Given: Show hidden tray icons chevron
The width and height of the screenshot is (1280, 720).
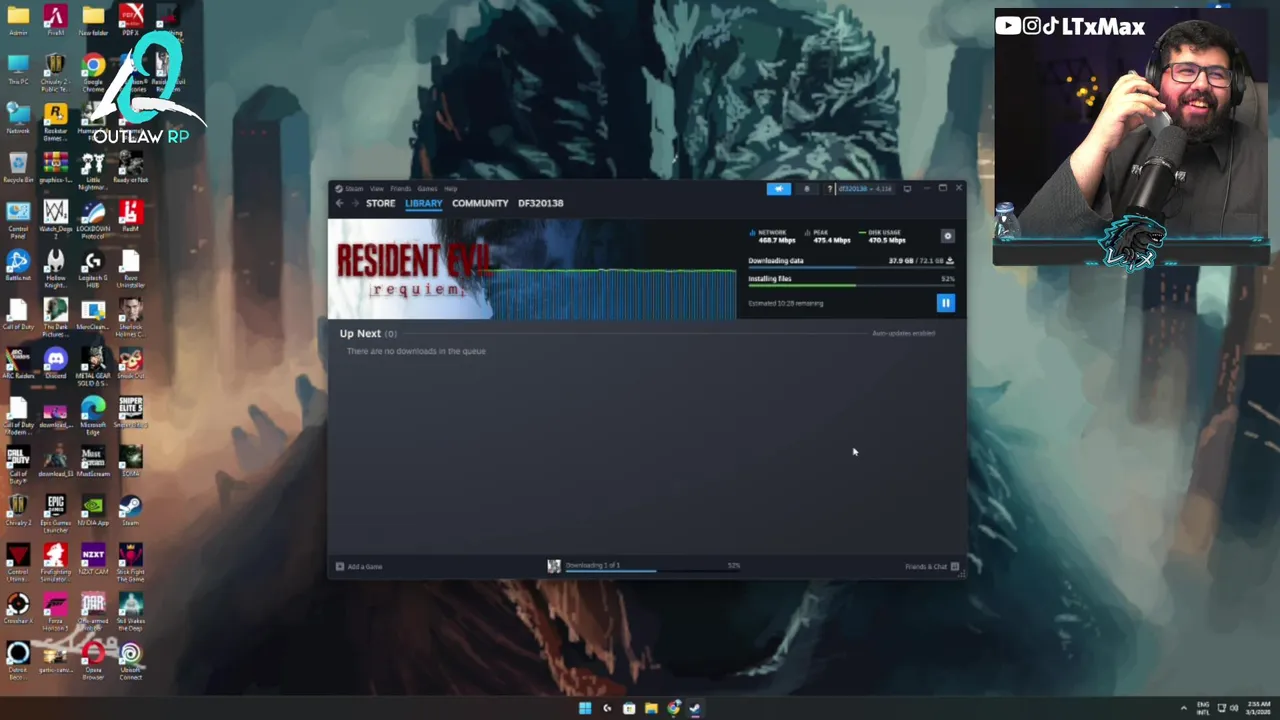Looking at the screenshot, I should pyautogui.click(x=1184, y=708).
